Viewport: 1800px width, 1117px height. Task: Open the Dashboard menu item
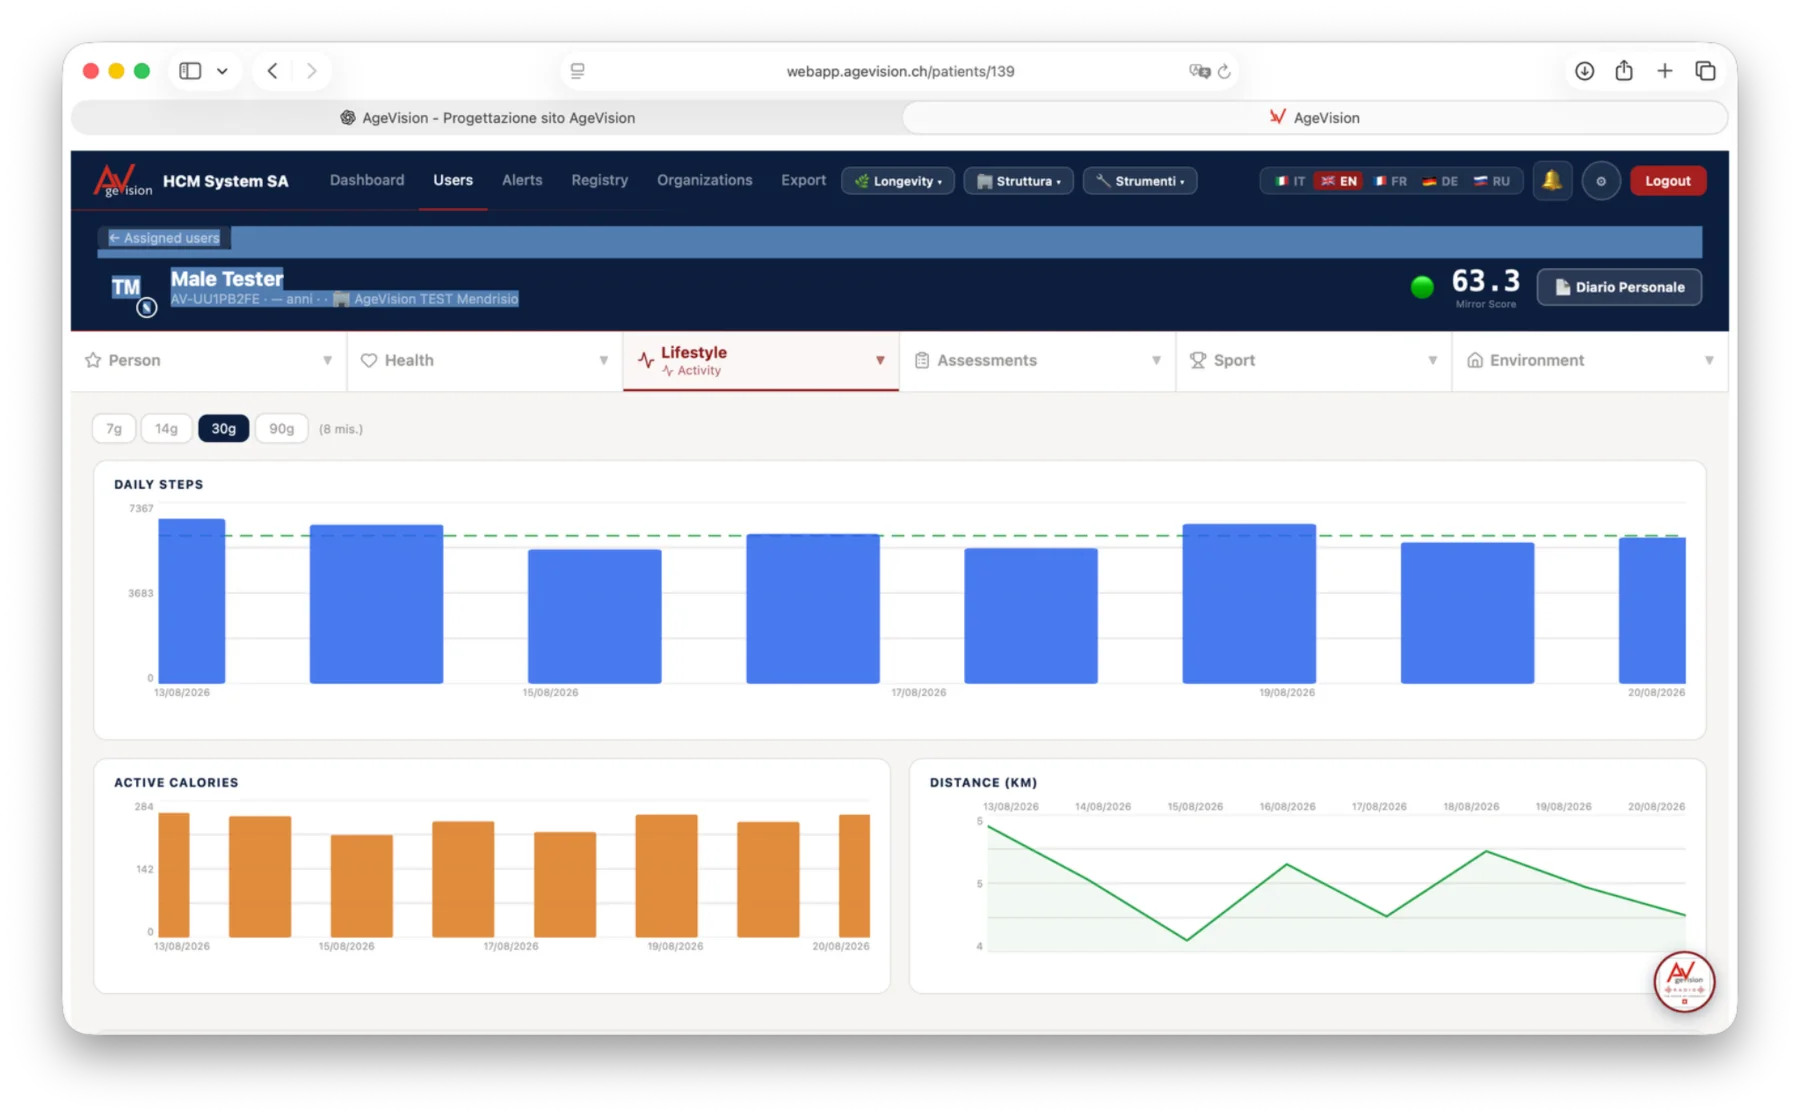point(367,180)
